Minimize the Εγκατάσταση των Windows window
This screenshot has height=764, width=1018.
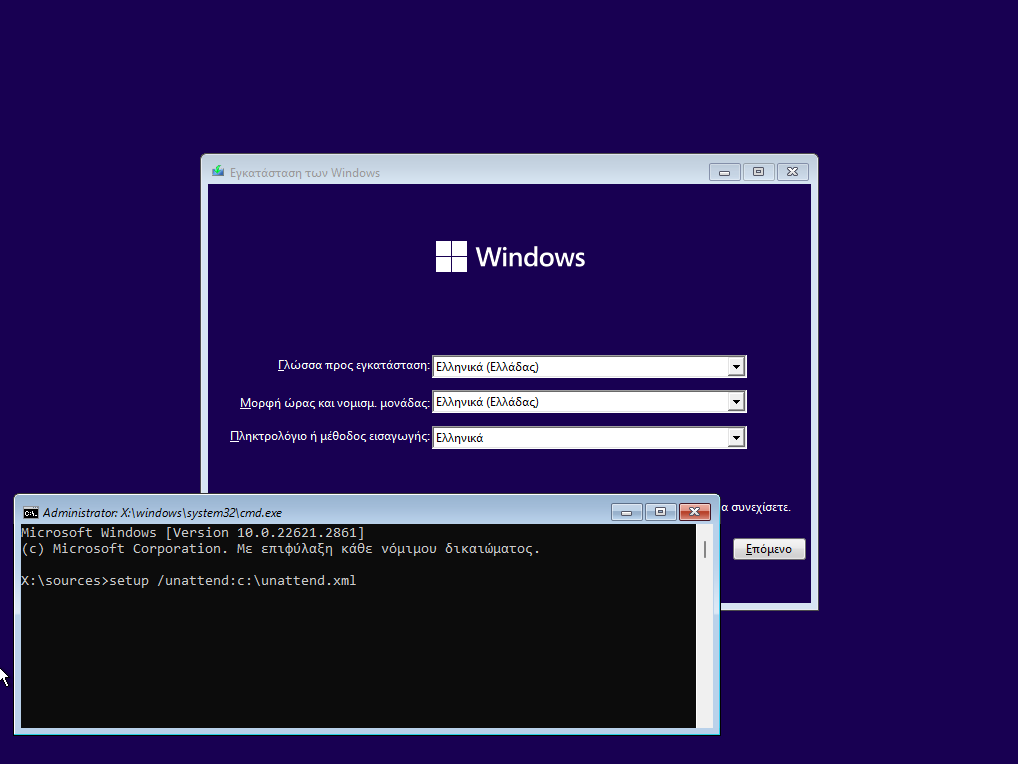point(725,172)
